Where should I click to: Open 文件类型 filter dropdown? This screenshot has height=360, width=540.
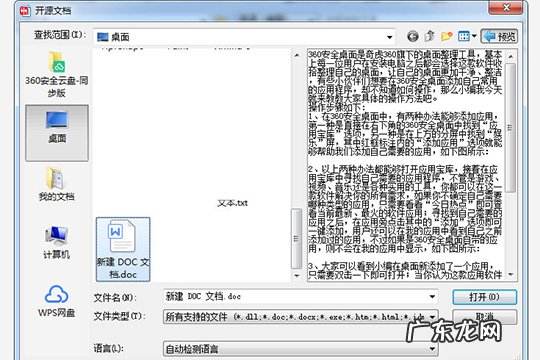coord(433,316)
